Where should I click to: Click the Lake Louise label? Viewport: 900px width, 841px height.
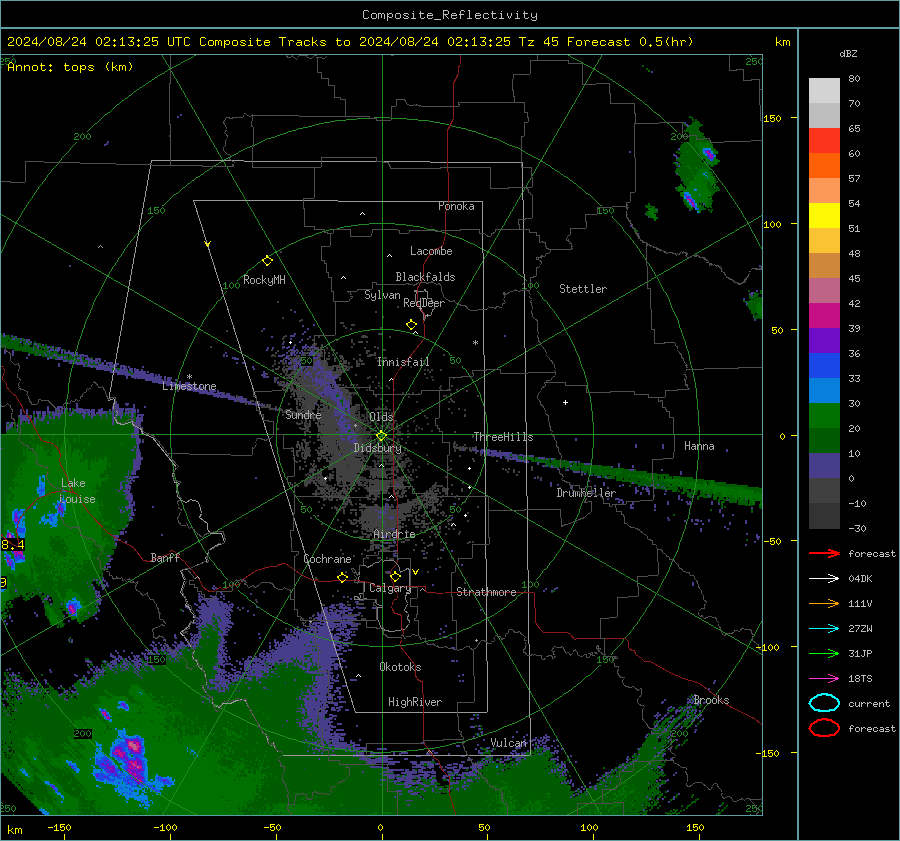76,491
